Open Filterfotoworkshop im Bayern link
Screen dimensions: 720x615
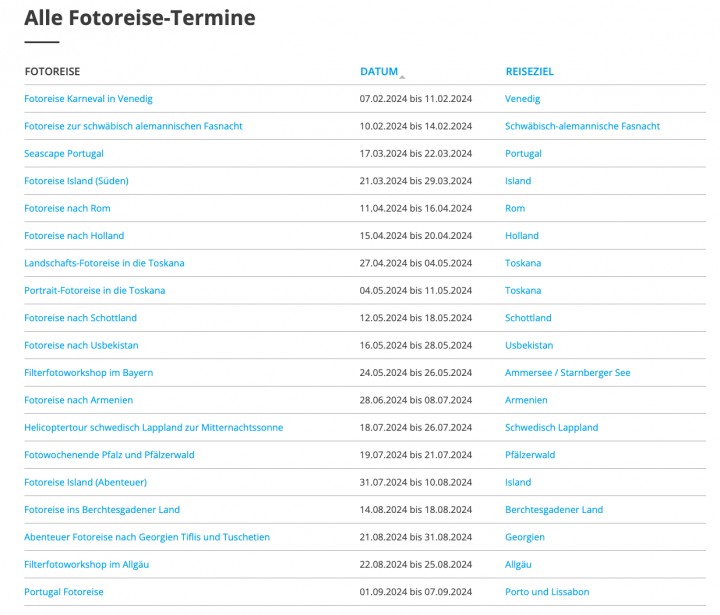[x=89, y=373]
